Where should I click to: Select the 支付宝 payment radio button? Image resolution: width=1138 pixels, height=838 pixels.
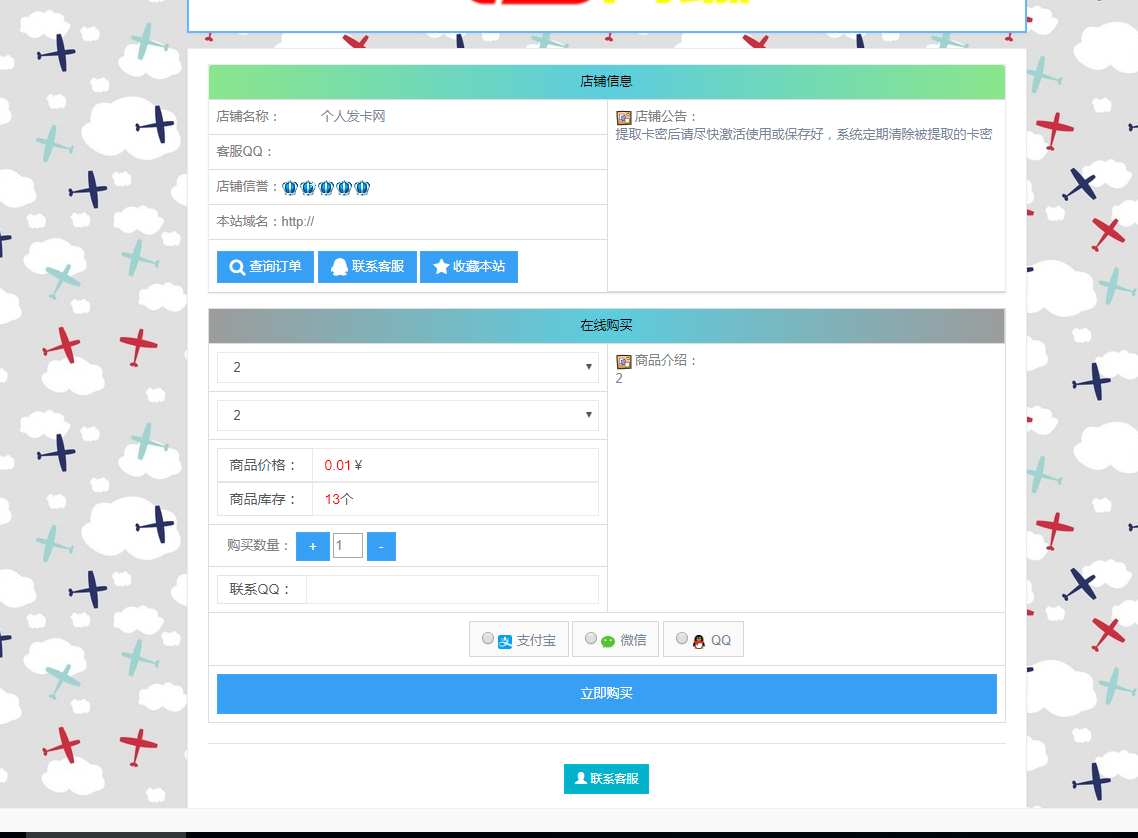pyautogui.click(x=488, y=637)
